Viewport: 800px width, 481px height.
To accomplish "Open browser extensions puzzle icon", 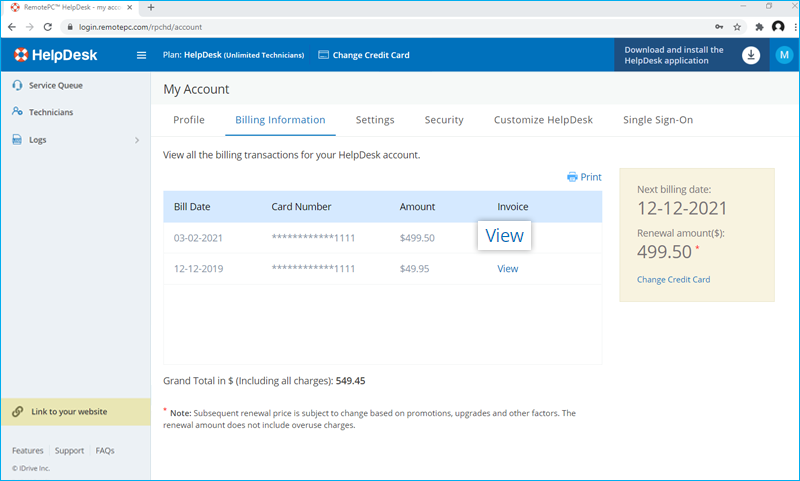I will click(758, 27).
